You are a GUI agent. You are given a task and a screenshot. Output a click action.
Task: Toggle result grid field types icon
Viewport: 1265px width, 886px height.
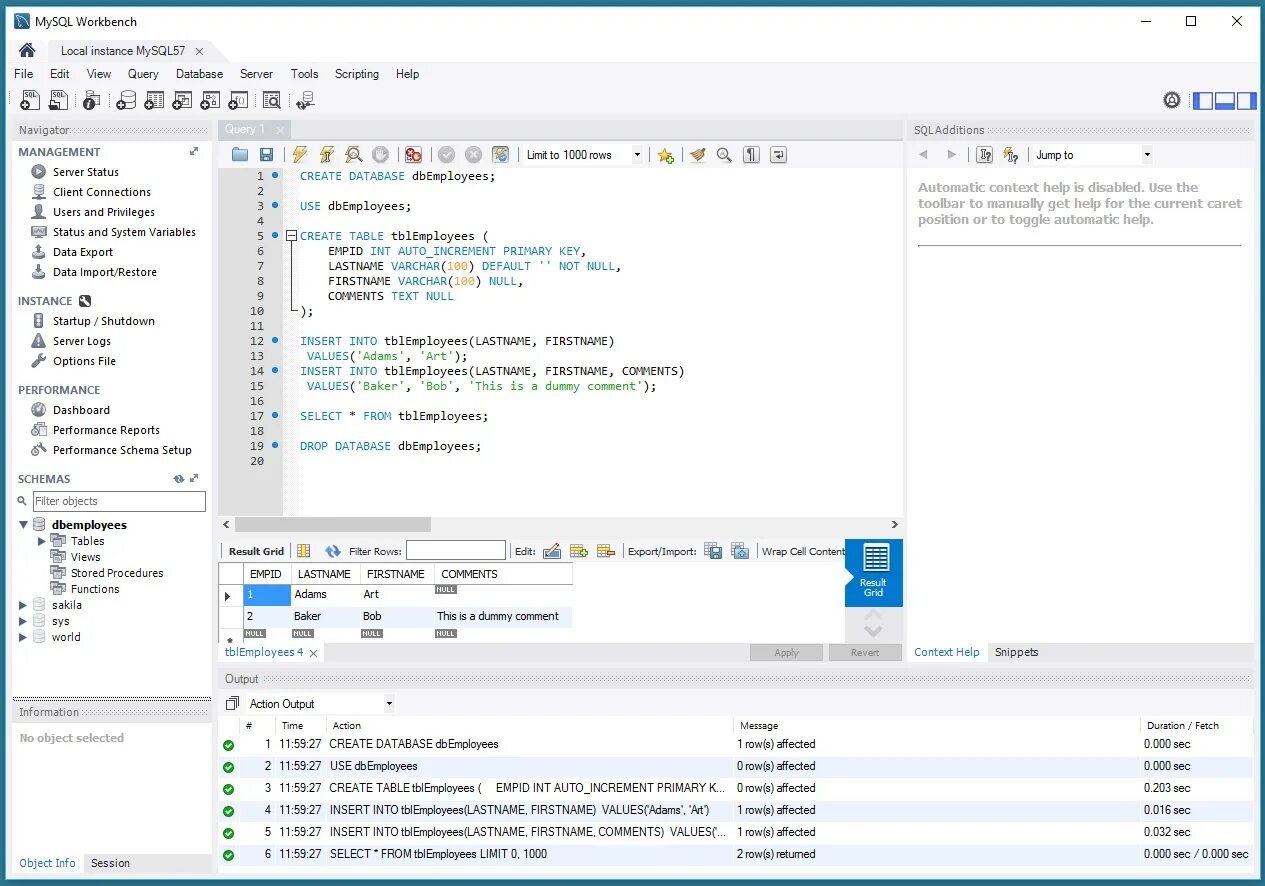(x=303, y=551)
